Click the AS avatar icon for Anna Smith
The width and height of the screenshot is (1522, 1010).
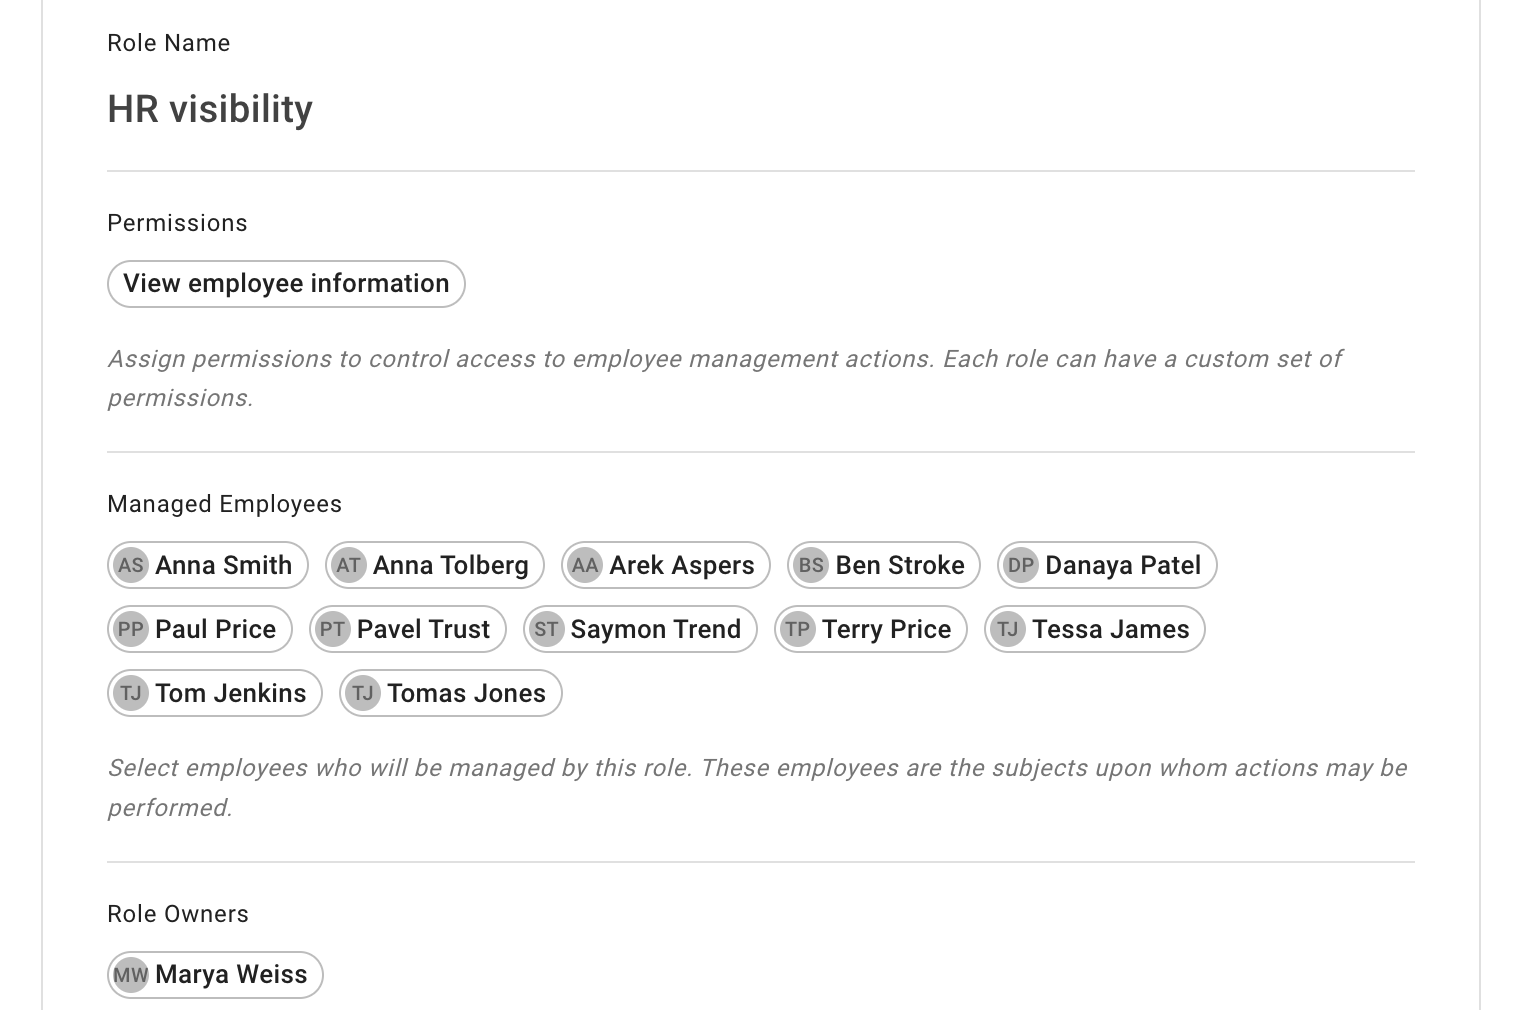click(131, 565)
